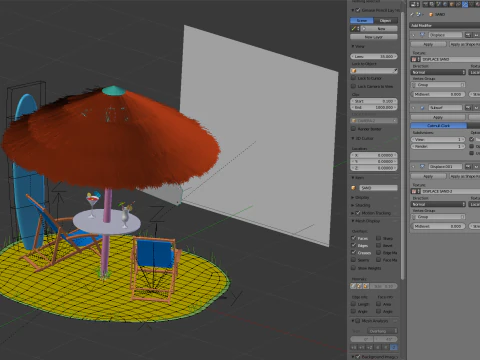The width and height of the screenshot is (480, 360).
Task: Uncheck Creases overlay checkbox
Action: (353, 253)
